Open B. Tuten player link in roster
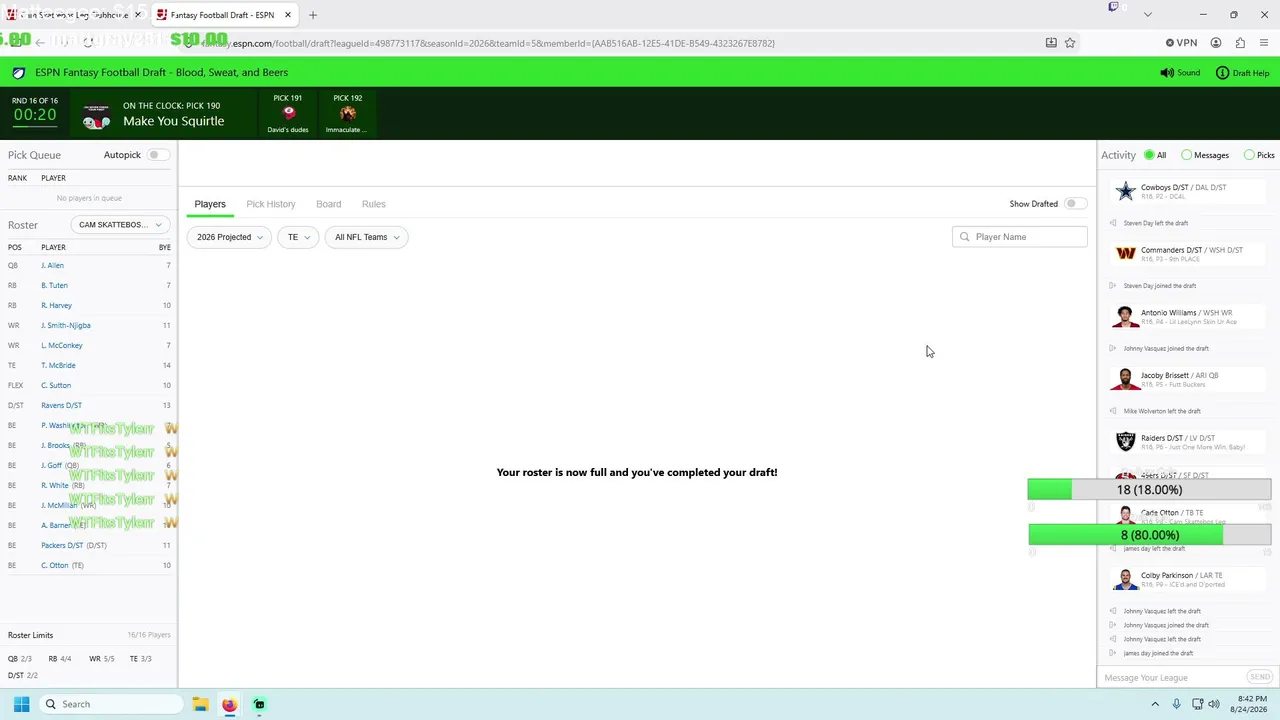The height and width of the screenshot is (720, 1280). pos(54,285)
